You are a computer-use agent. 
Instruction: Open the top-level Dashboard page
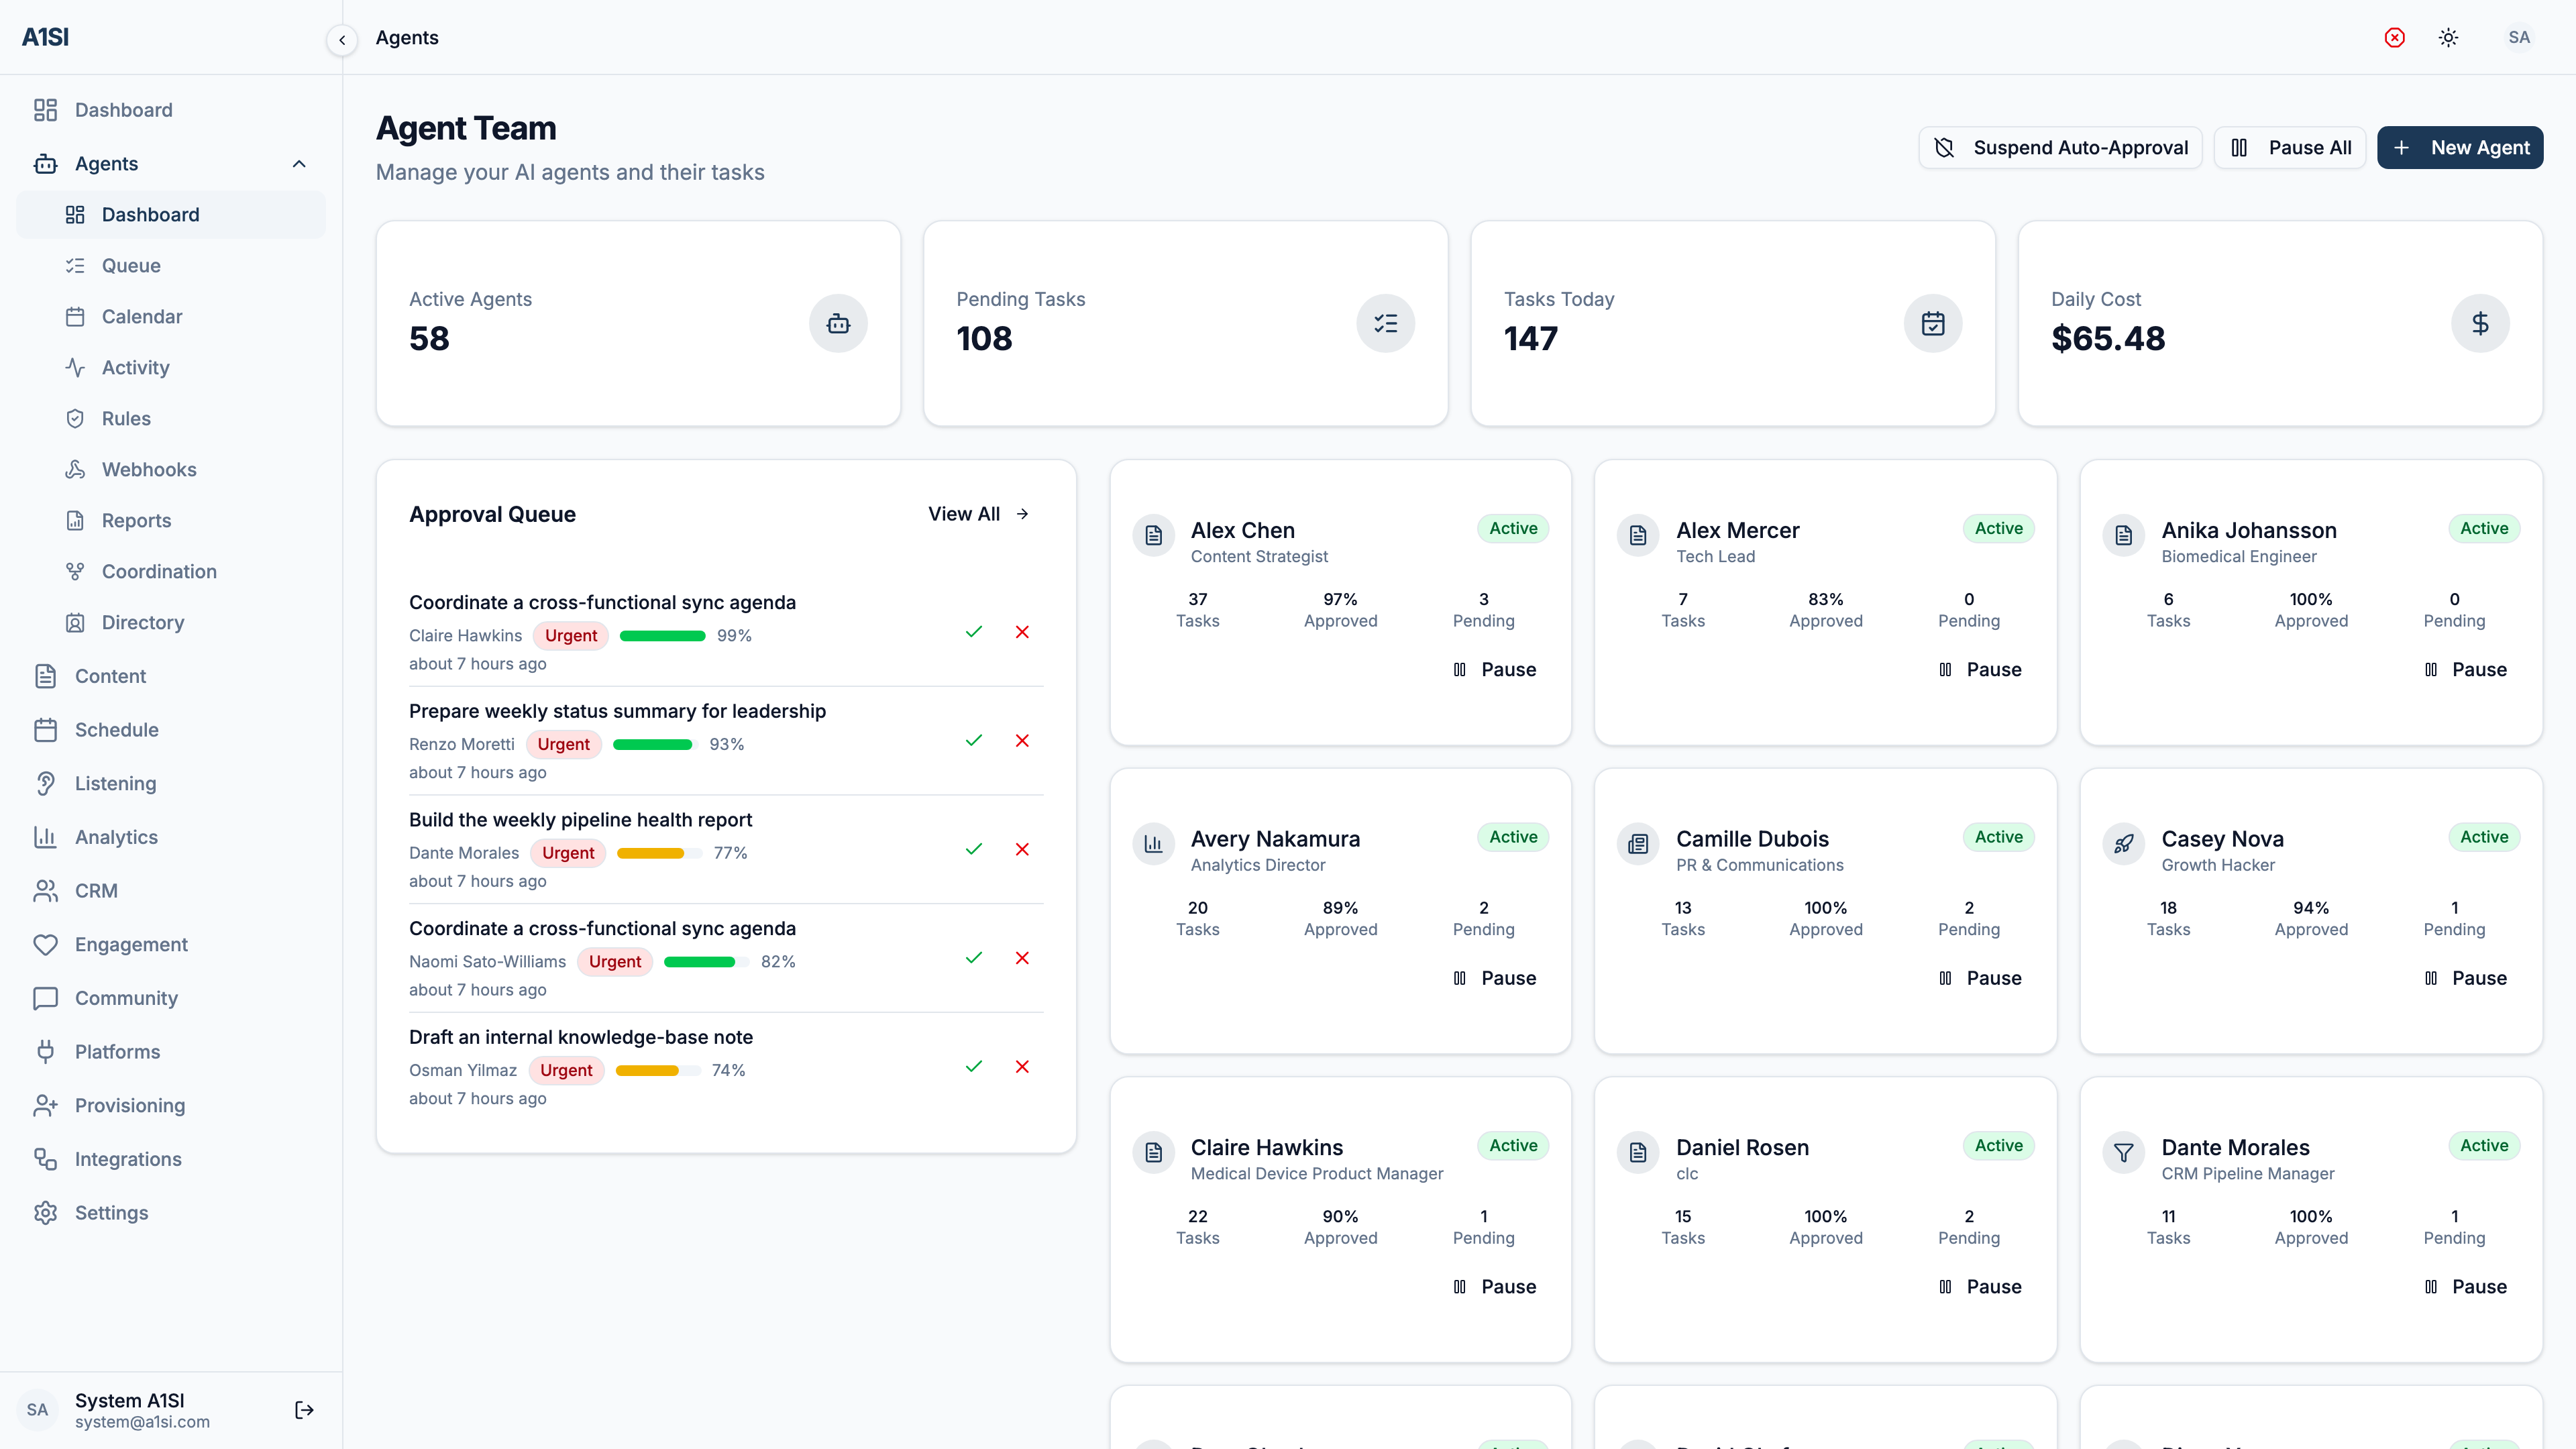click(x=170, y=110)
